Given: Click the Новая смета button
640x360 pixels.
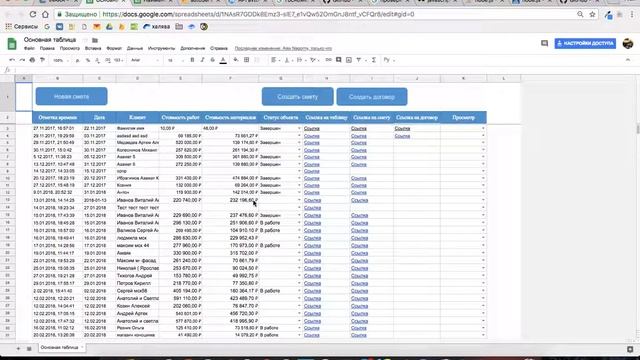Looking at the screenshot, I should click(x=71, y=97).
